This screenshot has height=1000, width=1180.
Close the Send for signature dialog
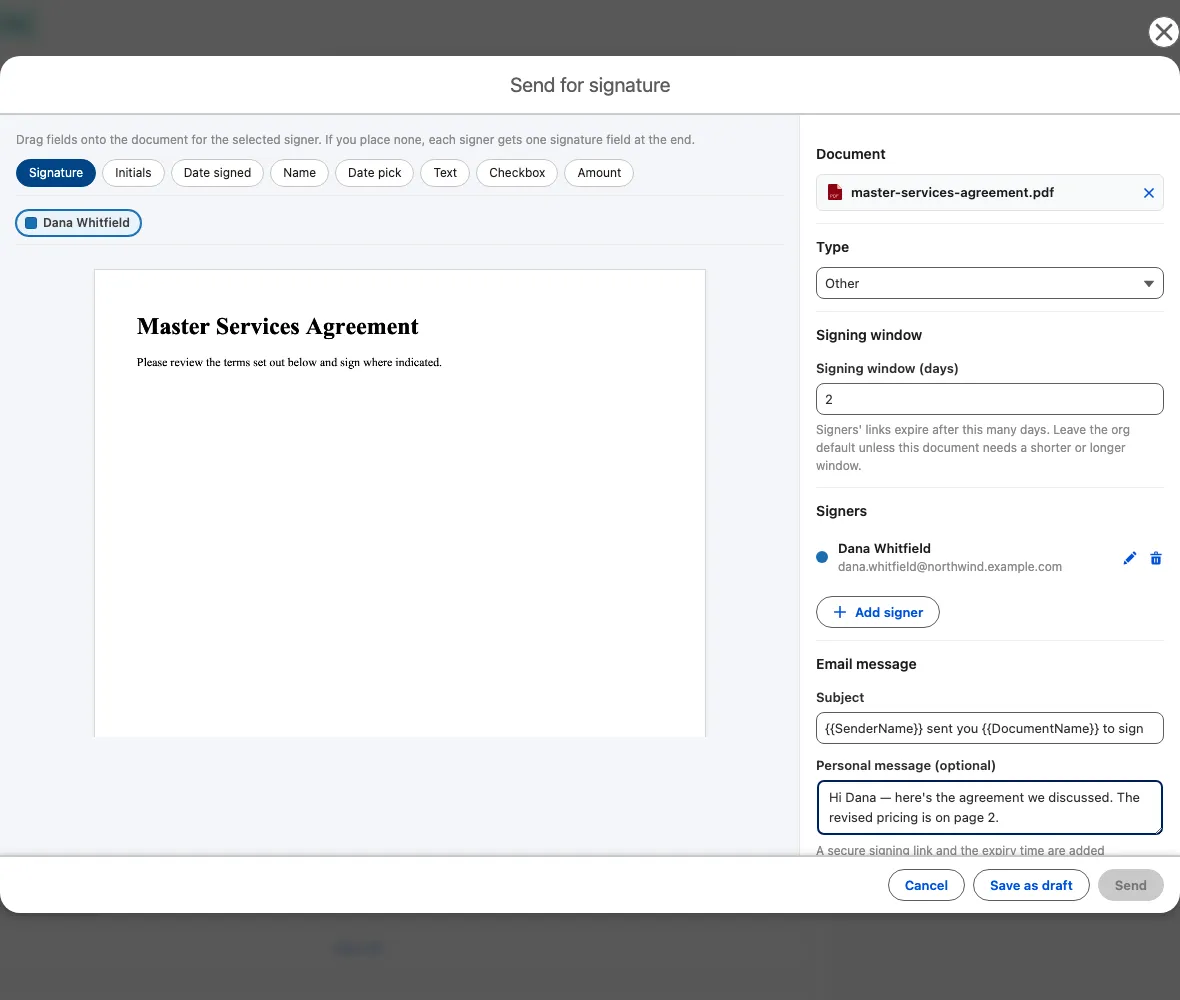click(1163, 32)
